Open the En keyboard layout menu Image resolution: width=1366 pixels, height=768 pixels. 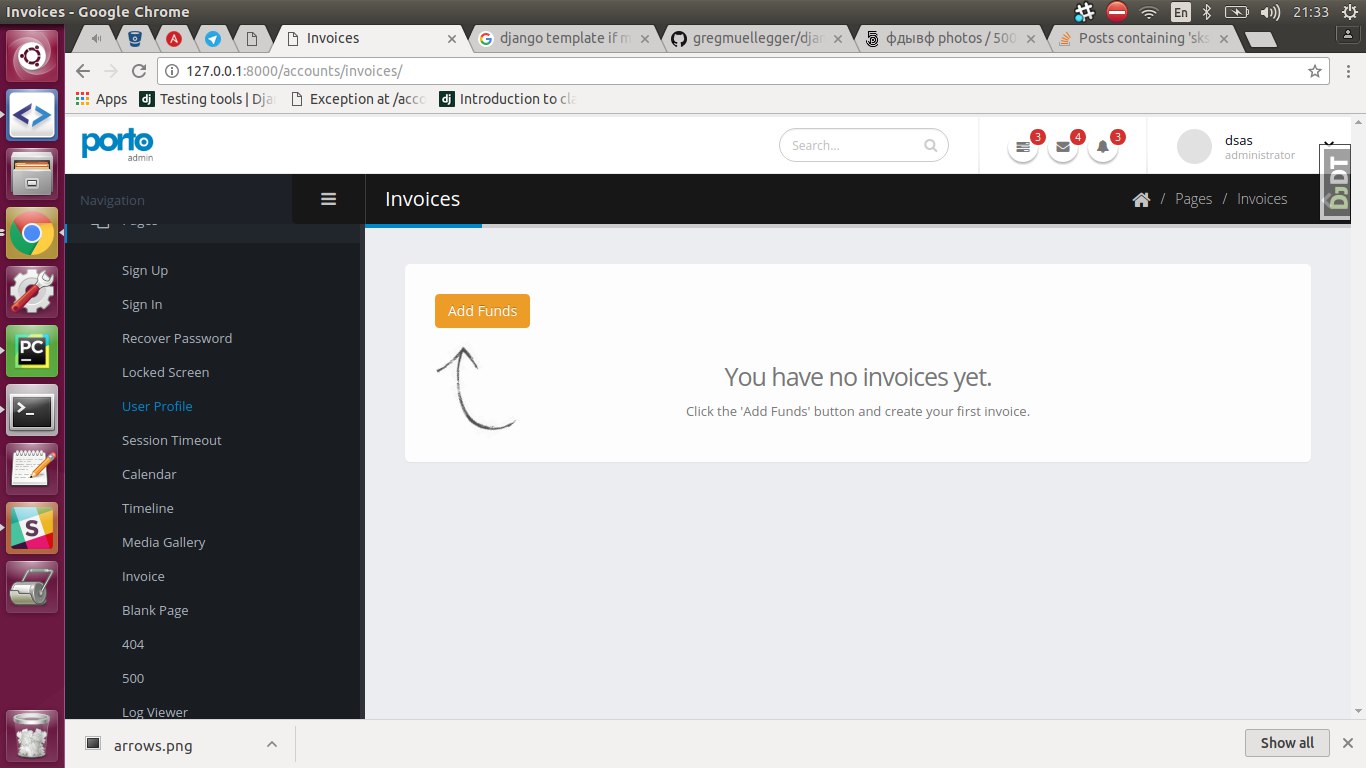coord(1181,12)
